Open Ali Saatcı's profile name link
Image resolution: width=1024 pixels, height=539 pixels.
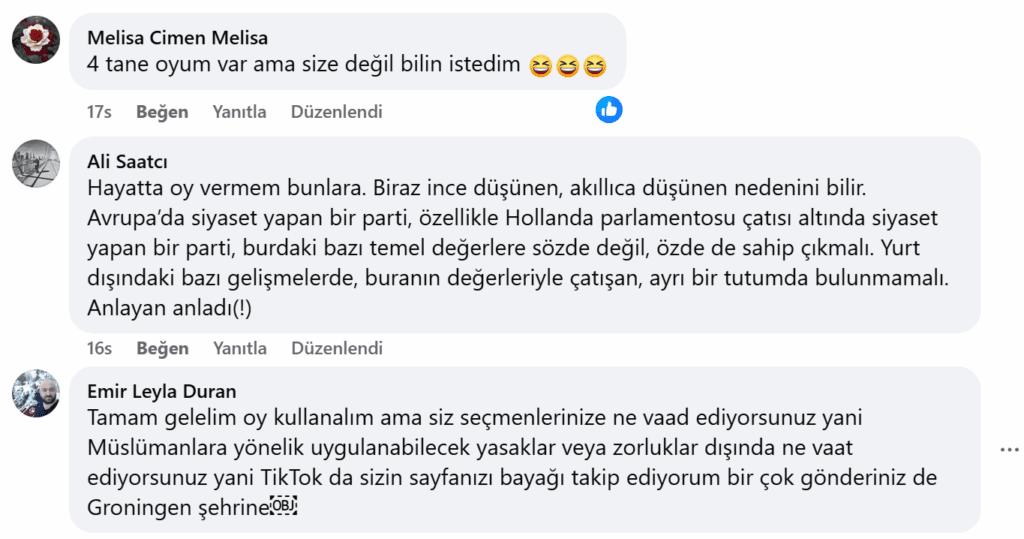(129, 162)
